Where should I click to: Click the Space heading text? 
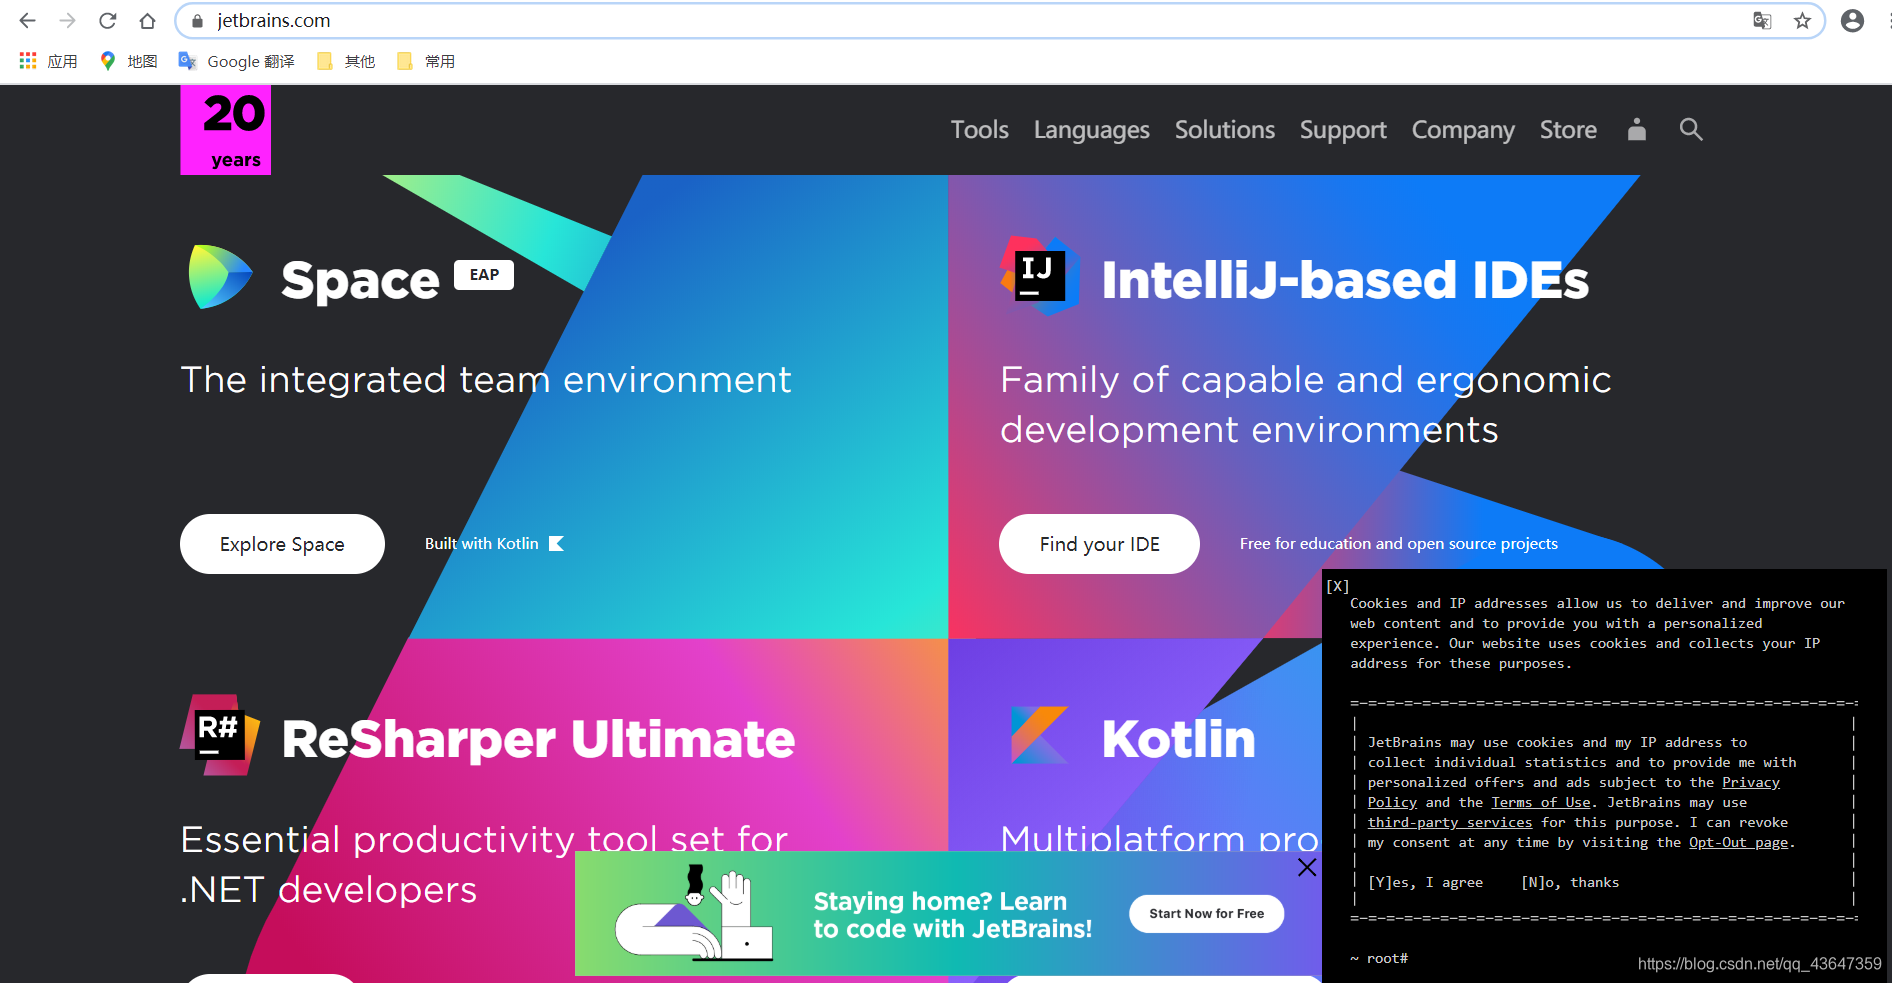pos(360,280)
